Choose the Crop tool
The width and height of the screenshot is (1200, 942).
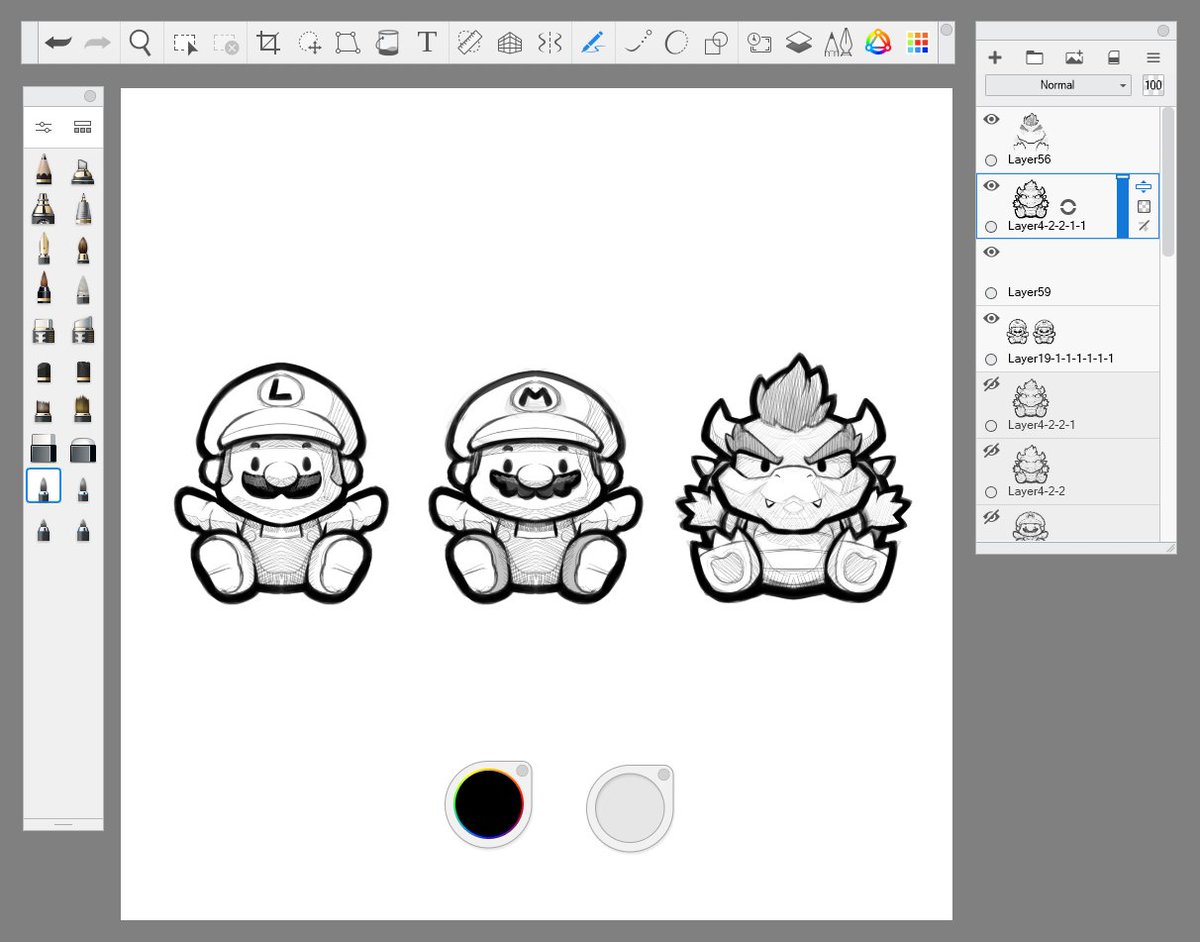(268, 43)
